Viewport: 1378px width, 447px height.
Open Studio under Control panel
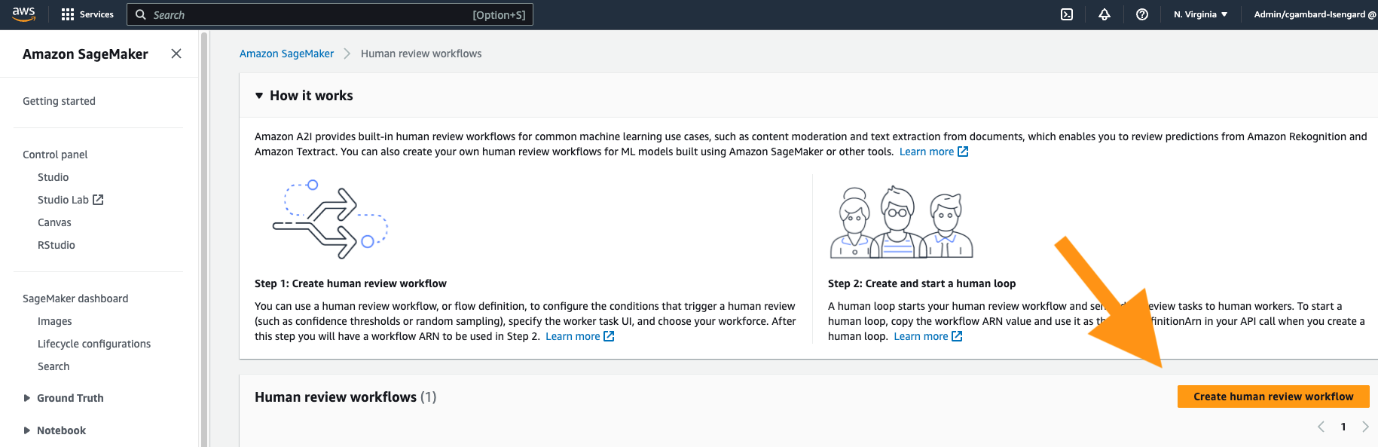pyautogui.click(x=53, y=177)
